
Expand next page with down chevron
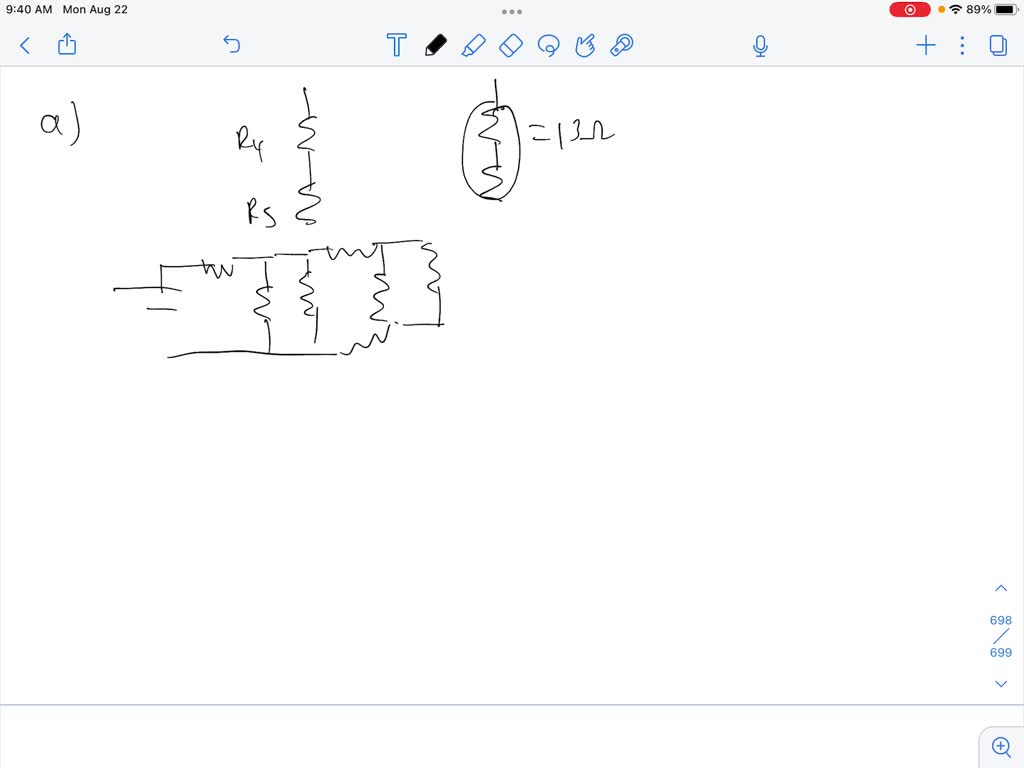pos(1001,683)
